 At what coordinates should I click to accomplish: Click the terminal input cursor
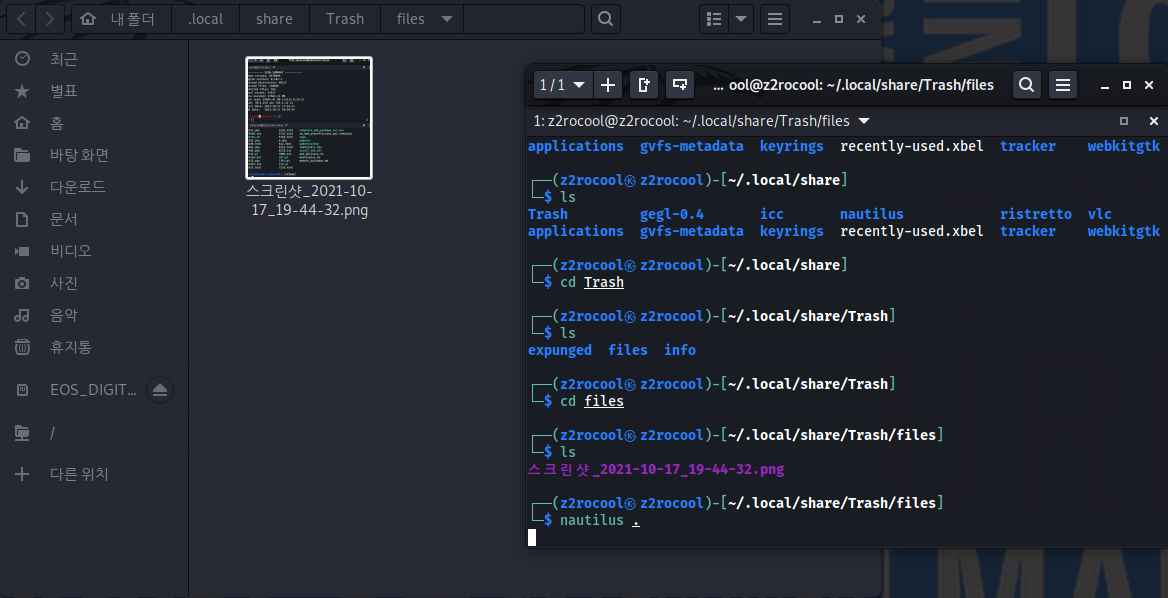coord(532,537)
